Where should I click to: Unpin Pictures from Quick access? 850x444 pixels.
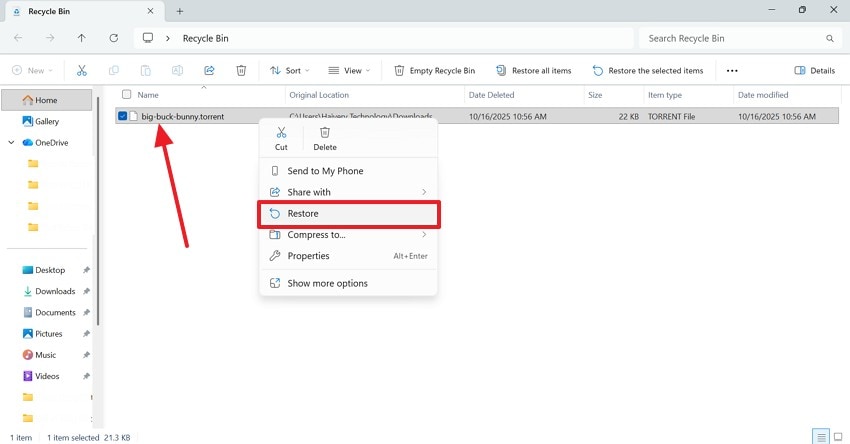pos(86,333)
